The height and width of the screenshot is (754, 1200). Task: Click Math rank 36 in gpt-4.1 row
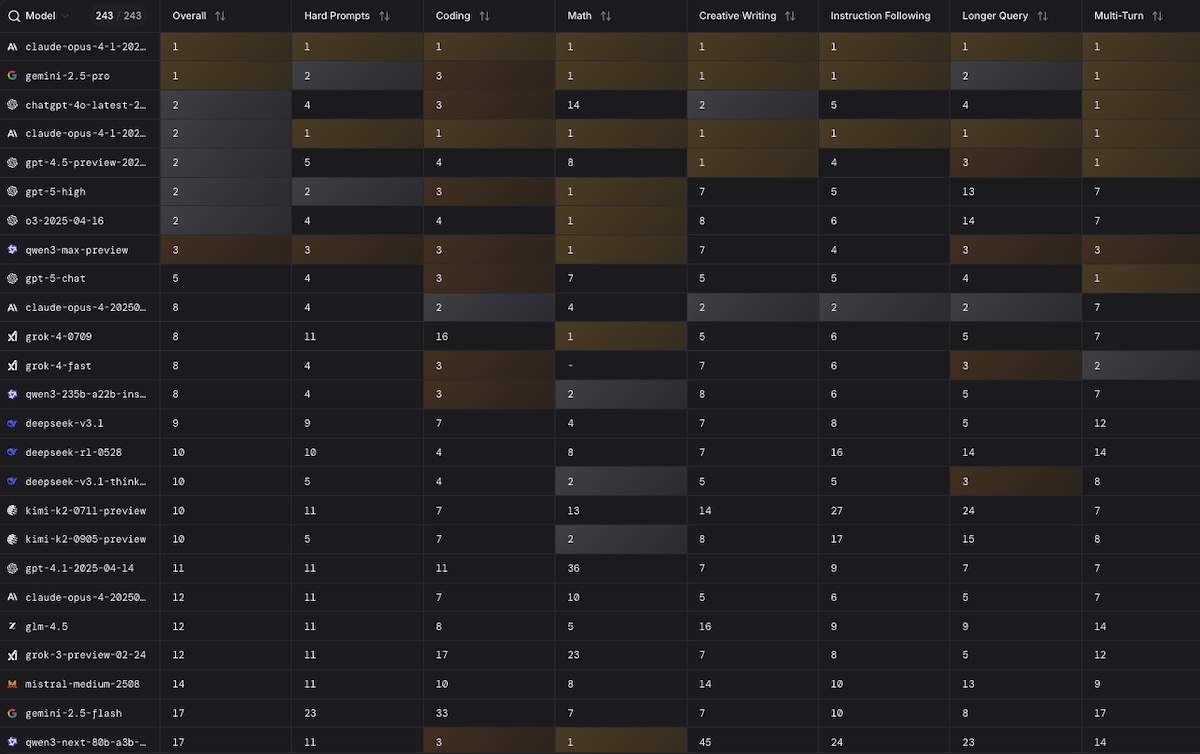coord(574,568)
